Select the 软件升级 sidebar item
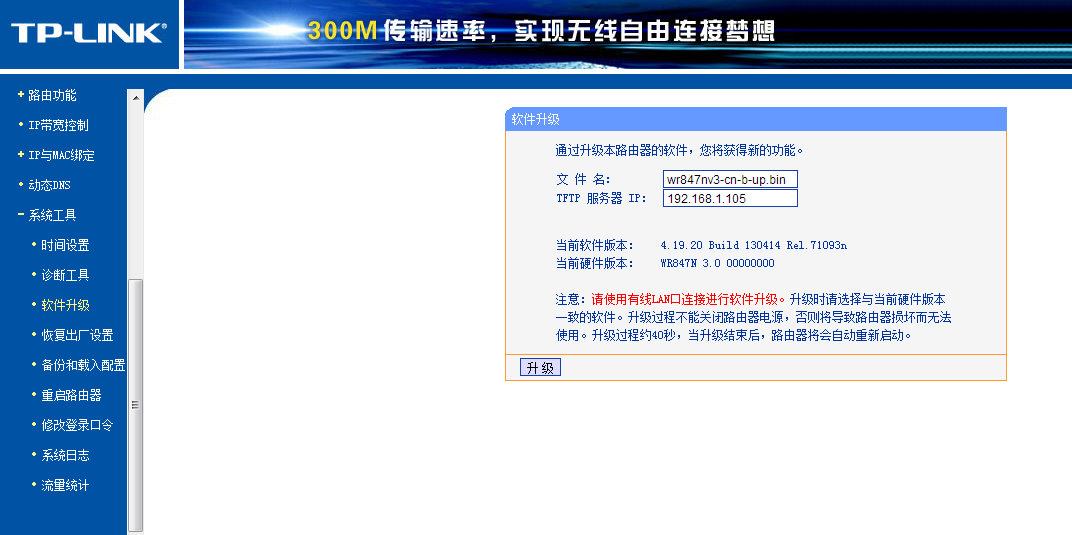Image resolution: width=1072 pixels, height=535 pixels. point(65,305)
